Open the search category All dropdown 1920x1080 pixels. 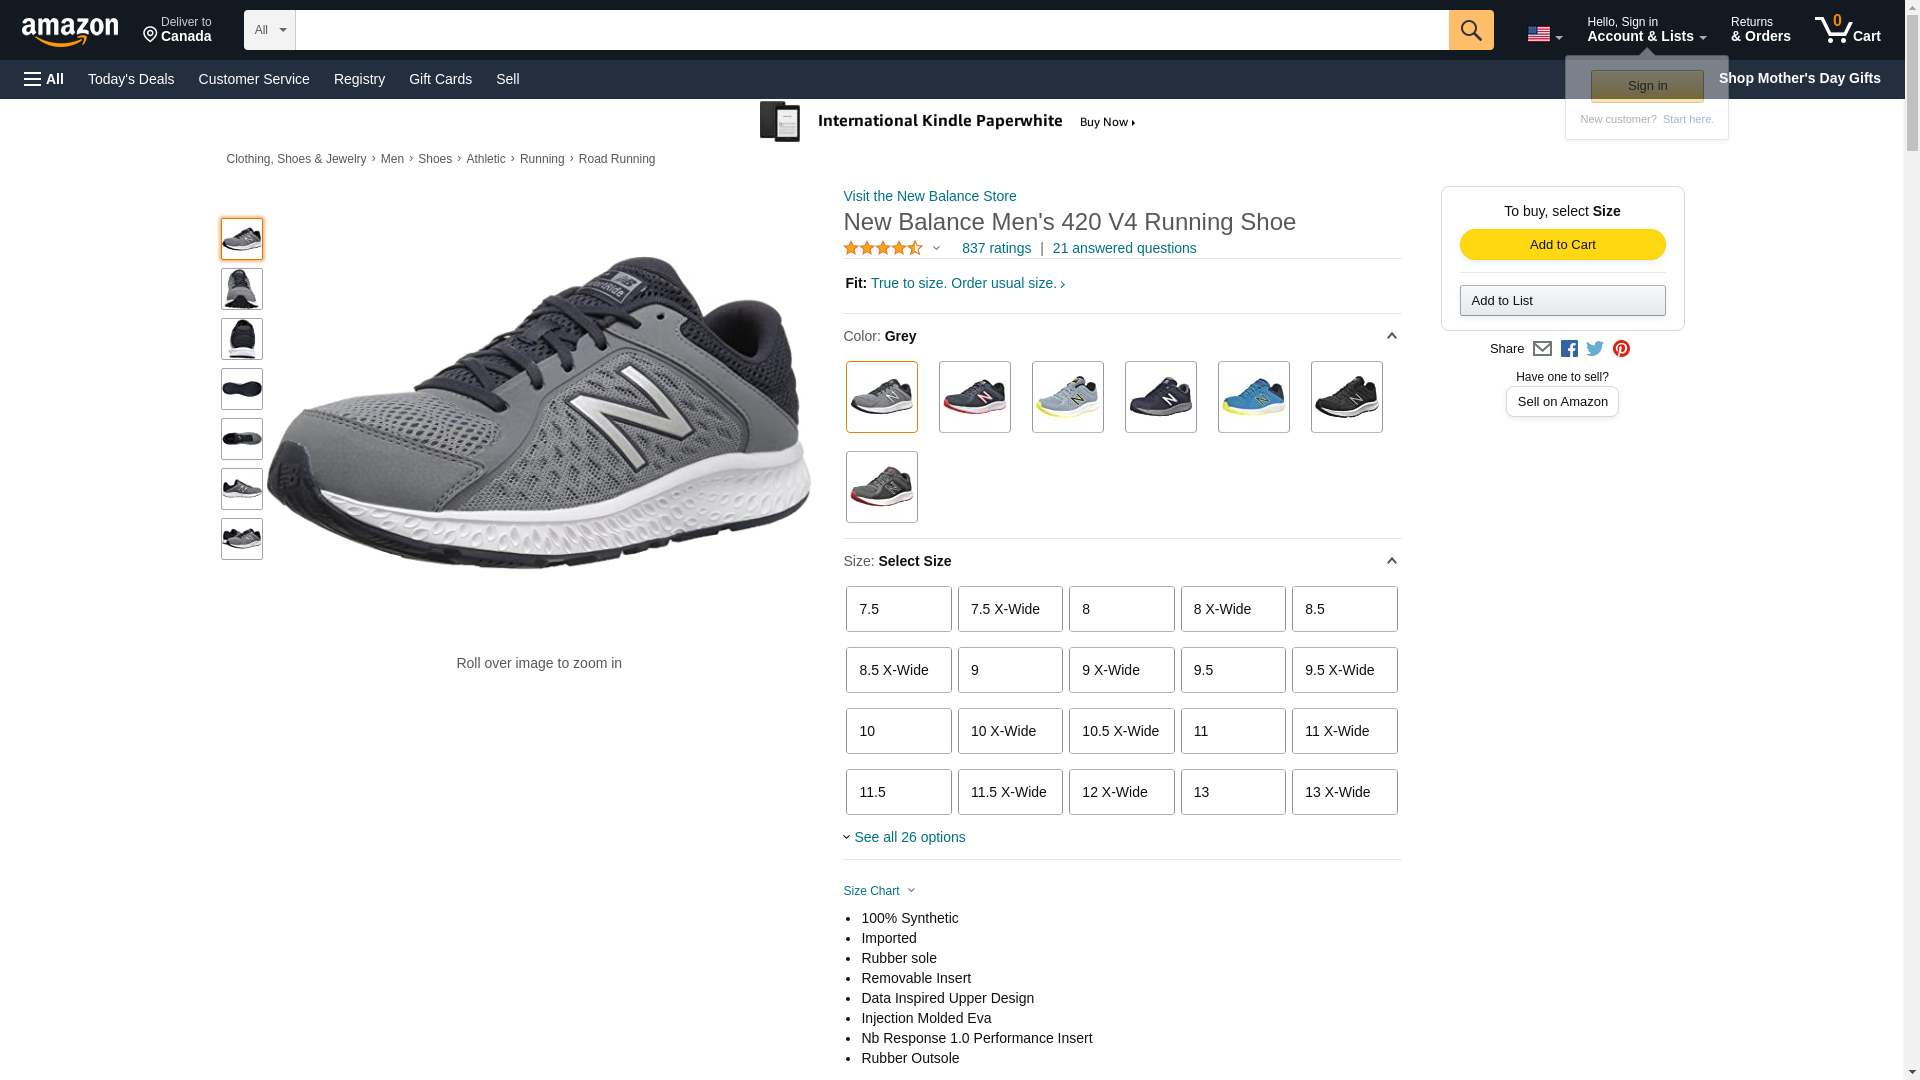pos(269,30)
